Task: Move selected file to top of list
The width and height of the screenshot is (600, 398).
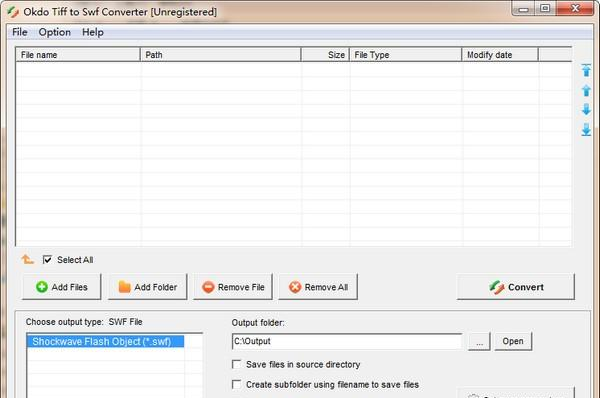Action: click(586, 70)
